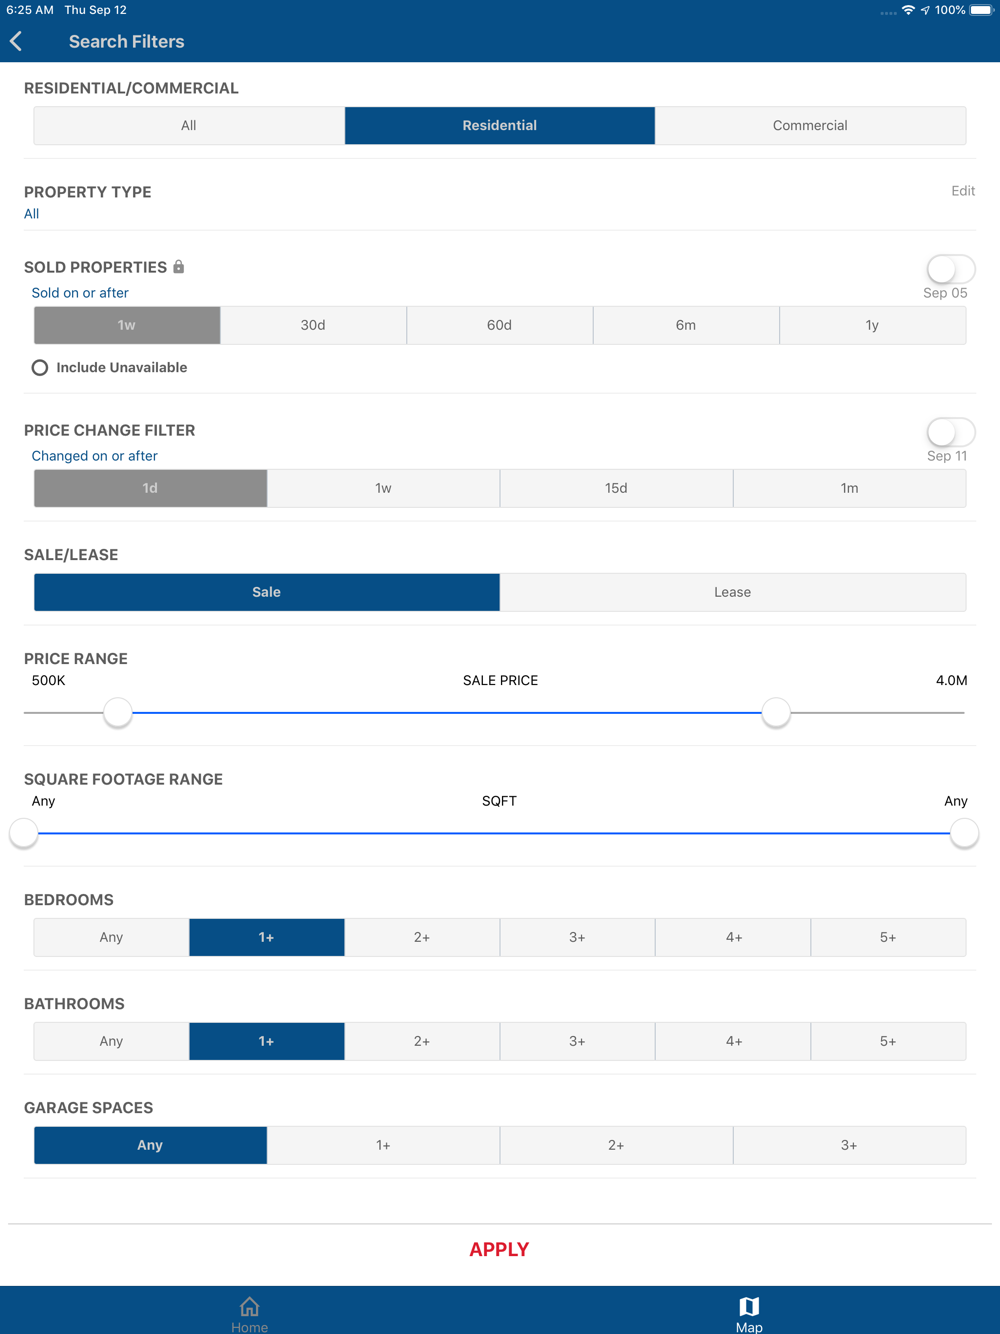Click the minimum square footage slider handle
1000x1334 pixels.
(24, 833)
